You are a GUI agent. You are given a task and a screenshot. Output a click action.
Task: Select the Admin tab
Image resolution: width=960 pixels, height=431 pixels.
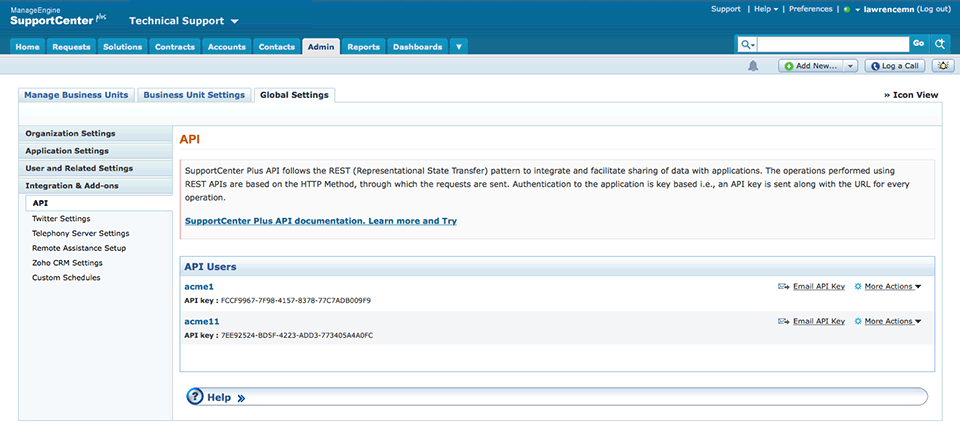321,47
